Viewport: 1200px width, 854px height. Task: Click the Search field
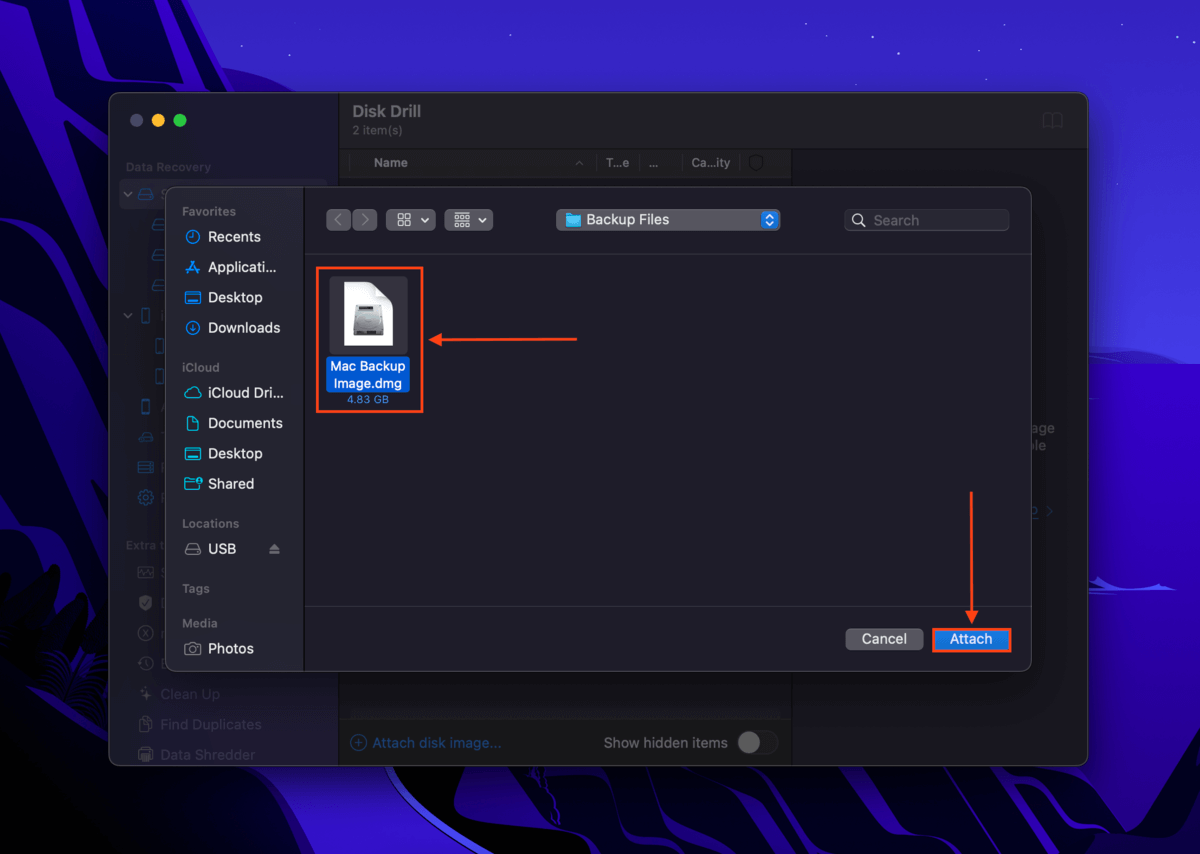(x=927, y=220)
